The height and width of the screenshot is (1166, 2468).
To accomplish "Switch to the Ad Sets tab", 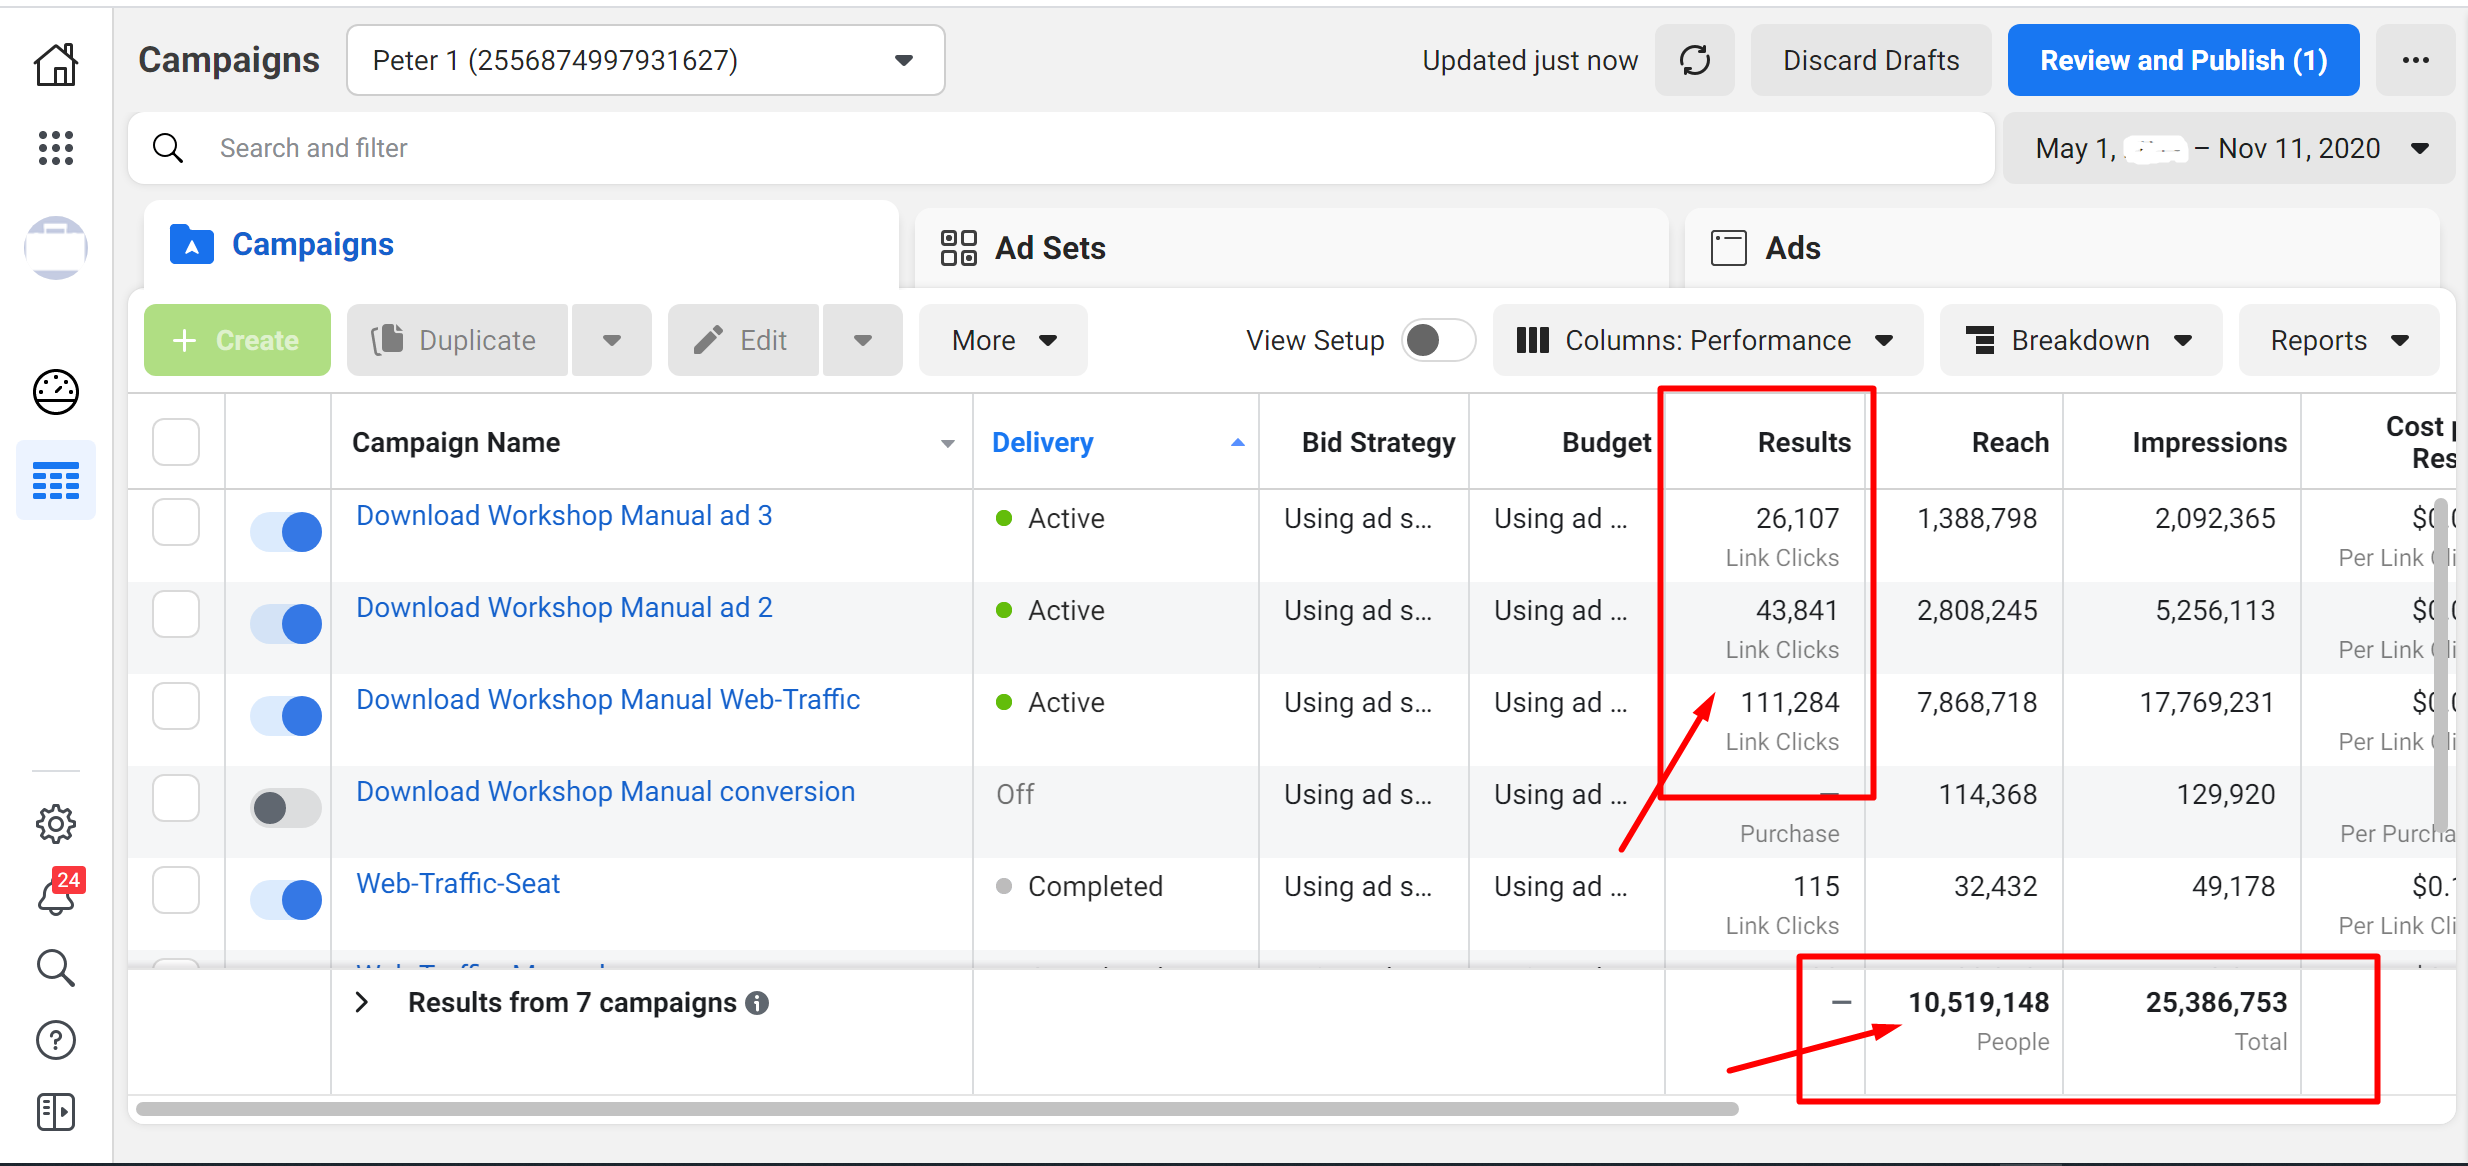I will pyautogui.click(x=1050, y=248).
